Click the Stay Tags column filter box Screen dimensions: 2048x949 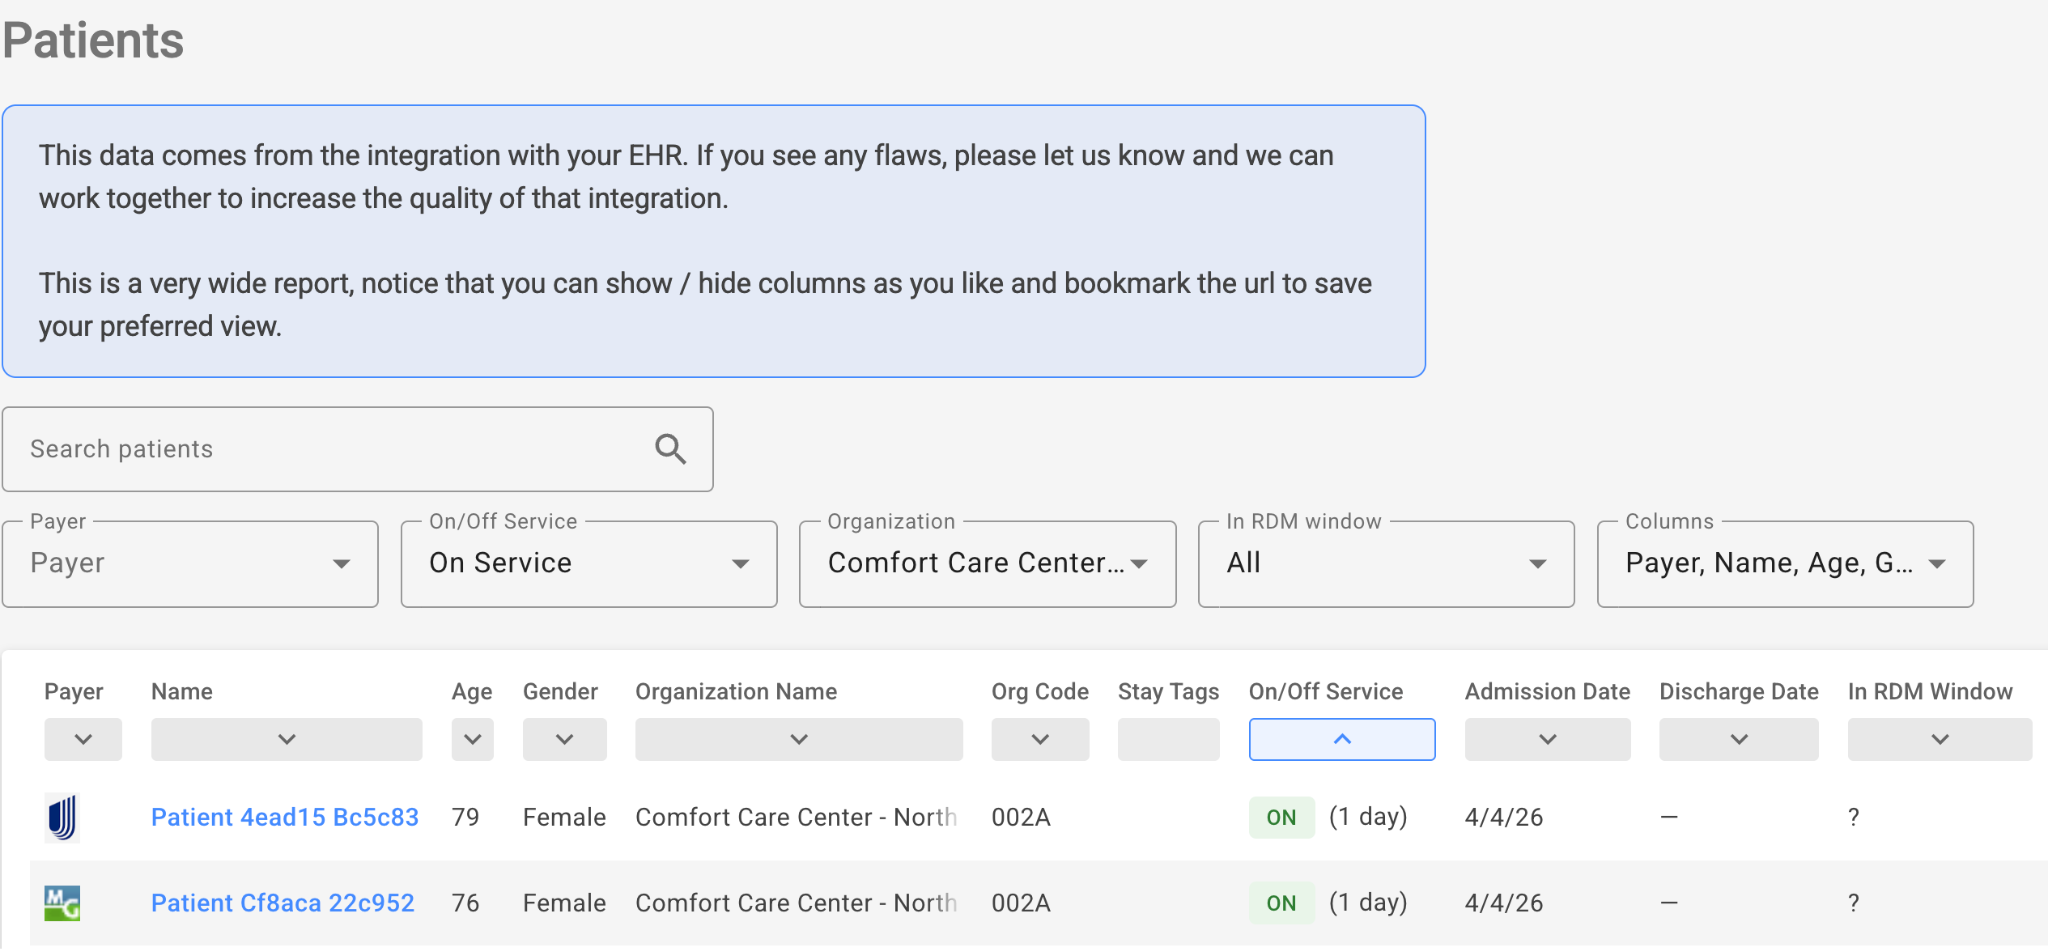pyautogui.click(x=1168, y=739)
